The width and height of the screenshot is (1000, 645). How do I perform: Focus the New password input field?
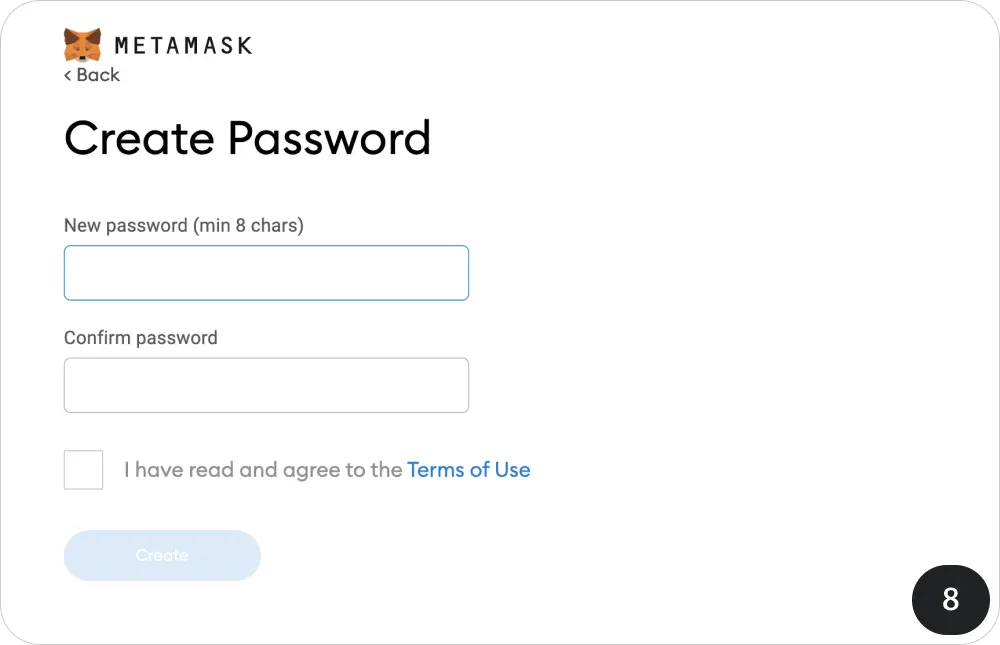pyautogui.click(x=266, y=273)
